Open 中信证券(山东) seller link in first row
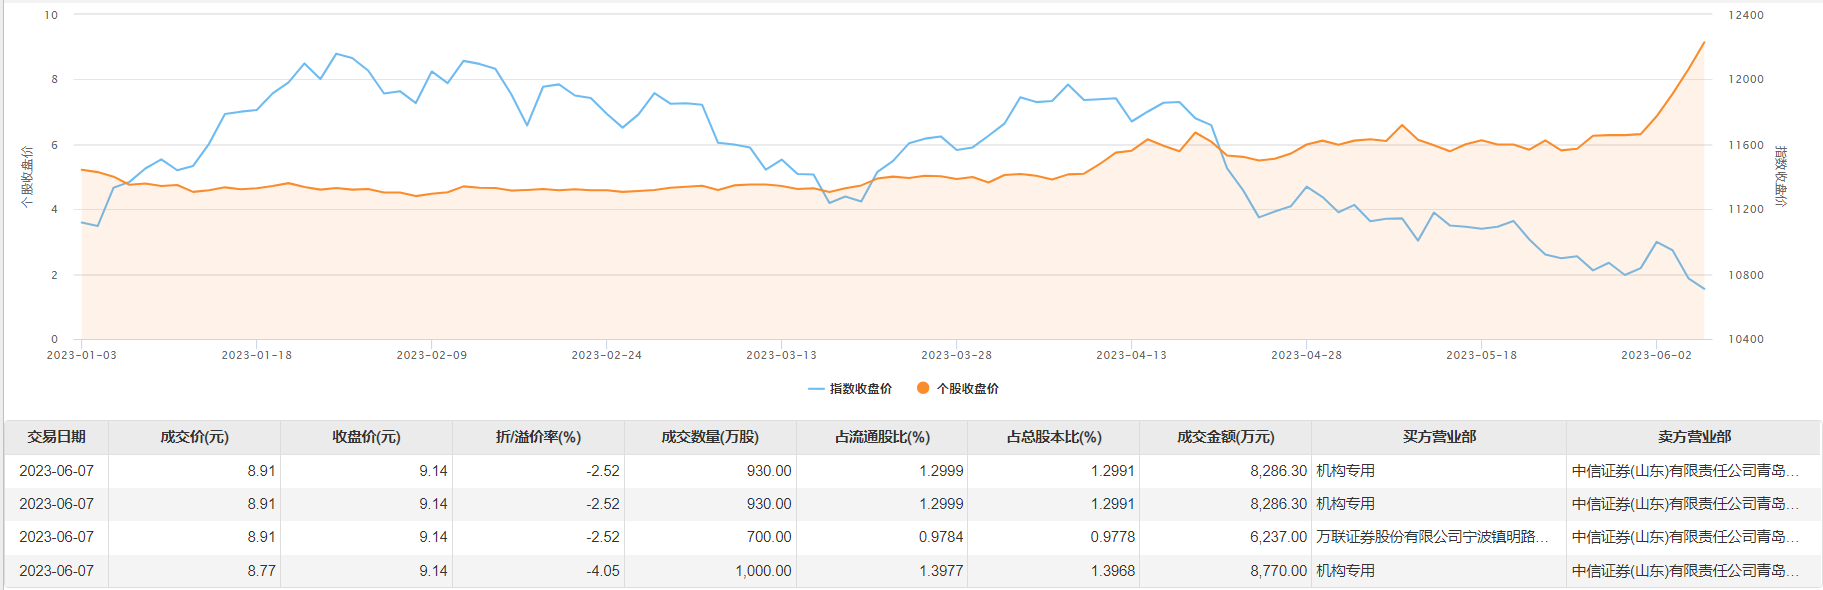This screenshot has width=1823, height=590. [x=1685, y=471]
